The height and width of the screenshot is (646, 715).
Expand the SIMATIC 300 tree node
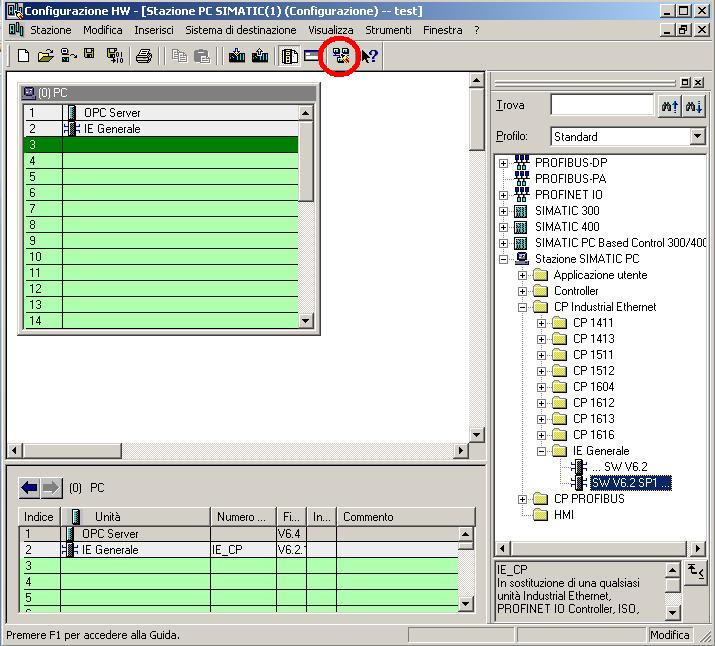(503, 211)
